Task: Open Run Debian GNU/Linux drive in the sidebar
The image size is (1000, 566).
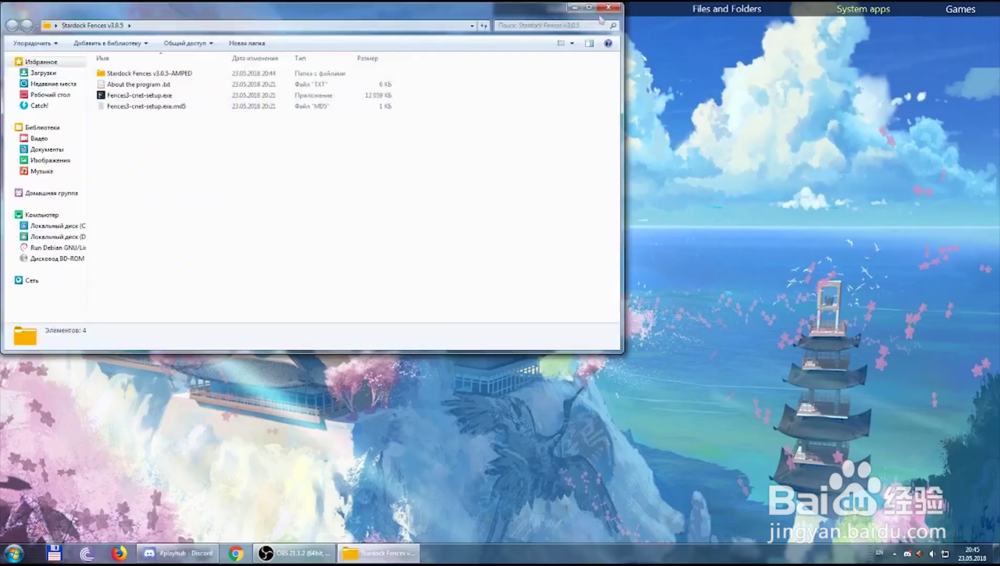Action: (57, 248)
